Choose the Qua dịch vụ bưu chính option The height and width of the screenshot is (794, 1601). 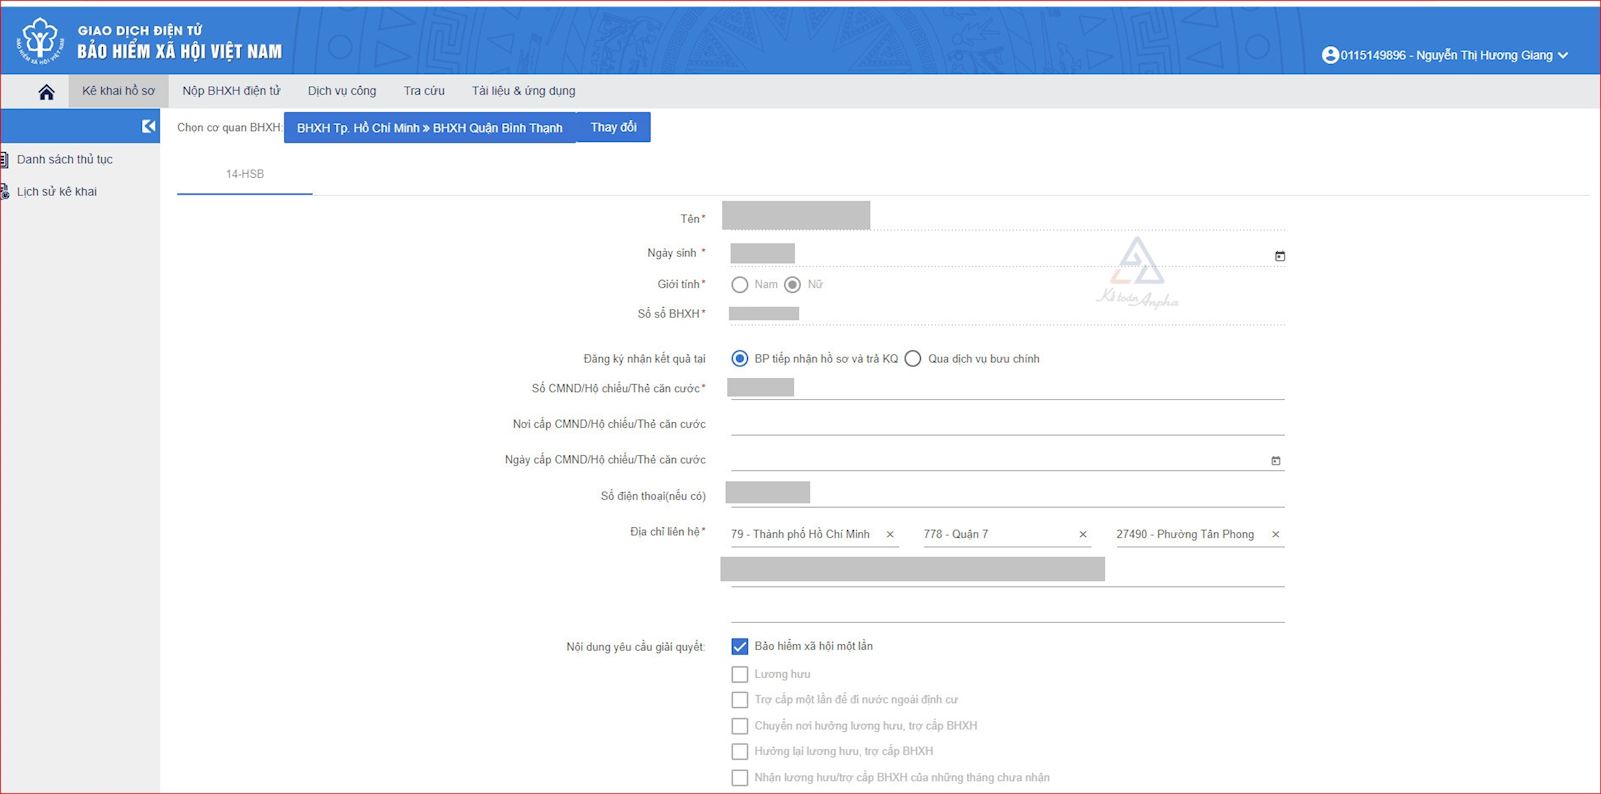coord(913,359)
